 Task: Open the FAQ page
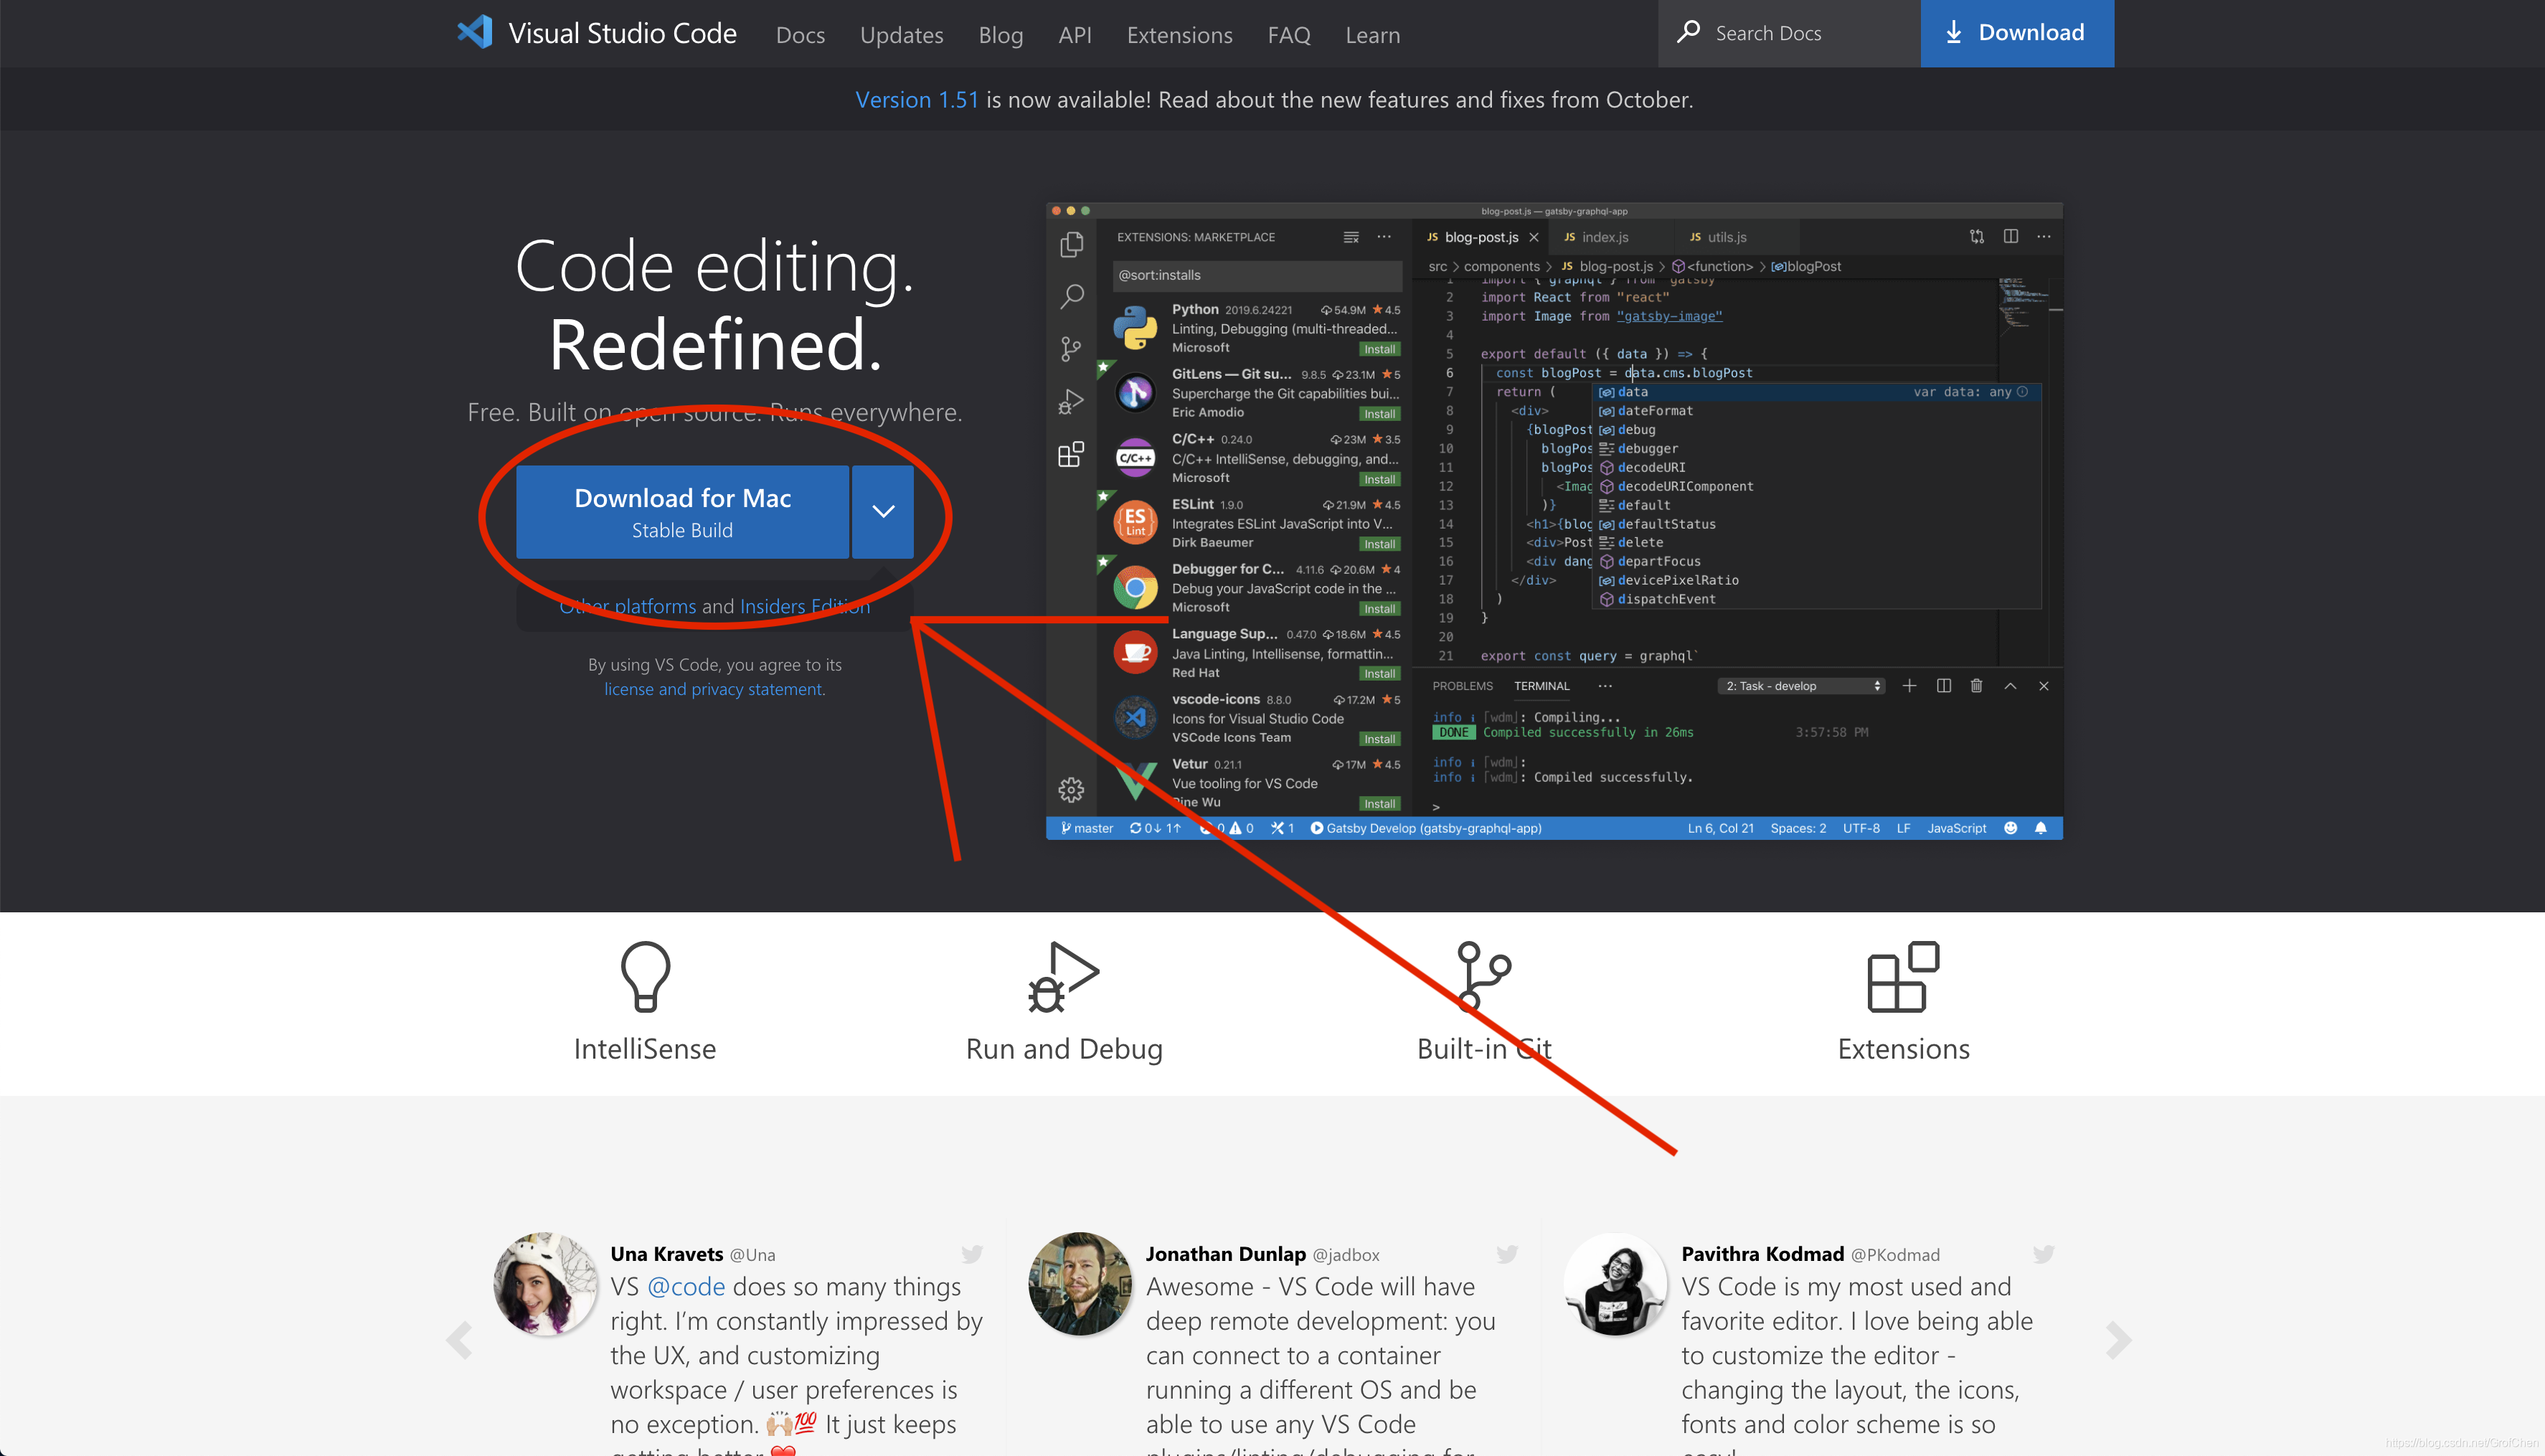[1288, 35]
